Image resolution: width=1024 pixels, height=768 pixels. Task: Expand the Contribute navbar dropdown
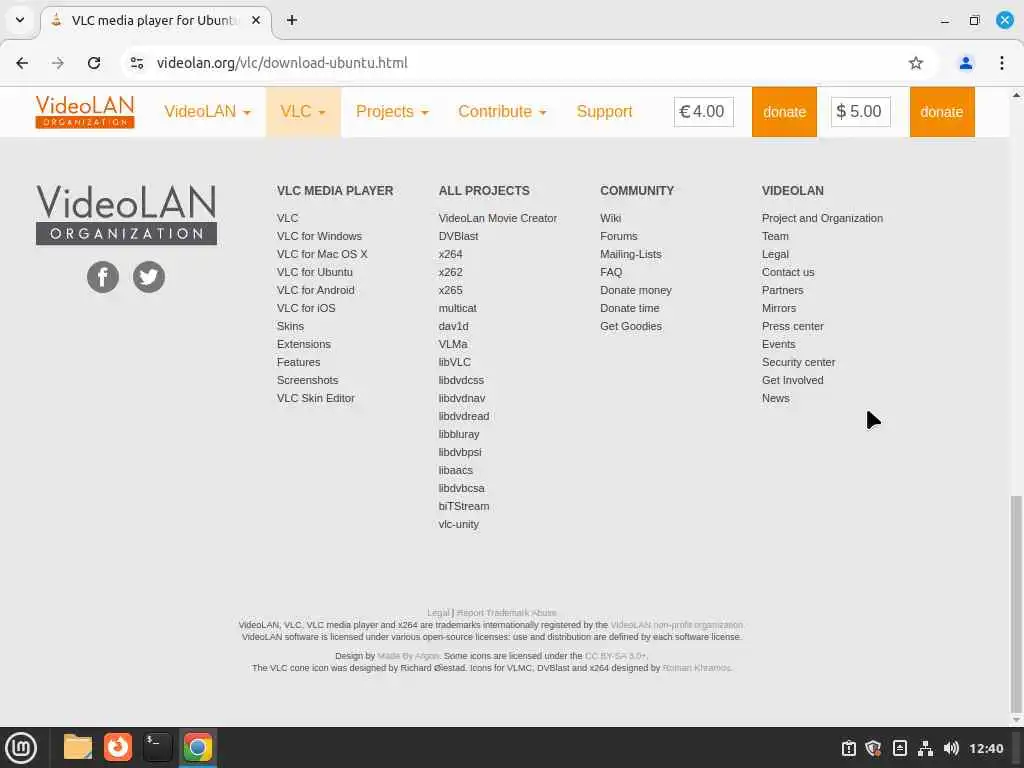pos(502,112)
